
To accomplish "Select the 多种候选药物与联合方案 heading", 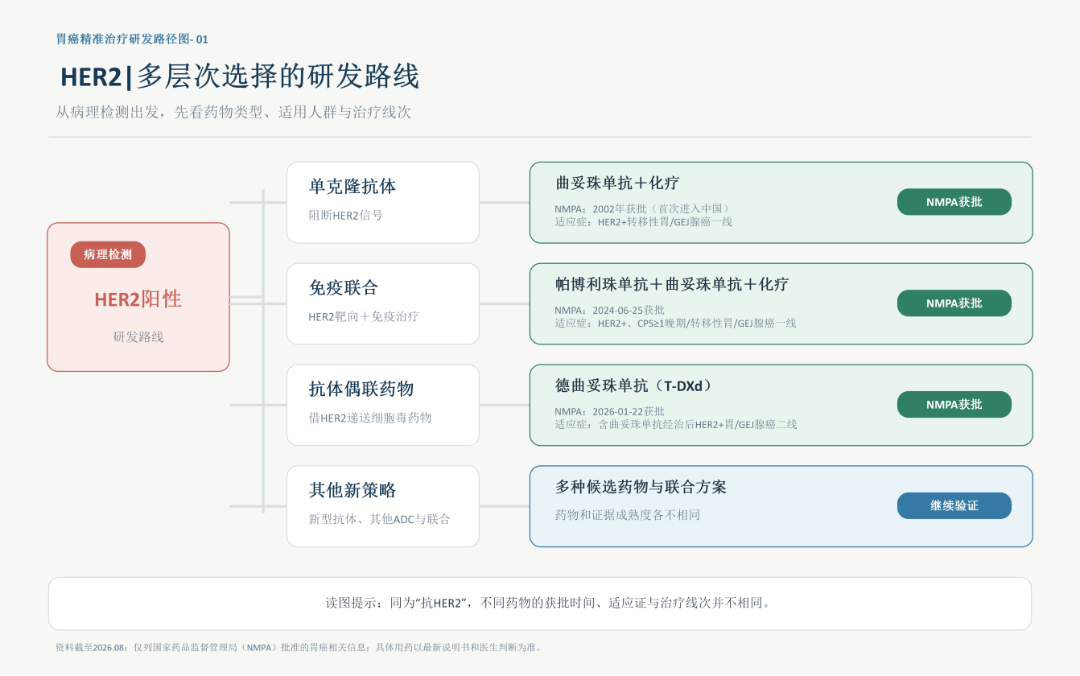I will [x=641, y=486].
